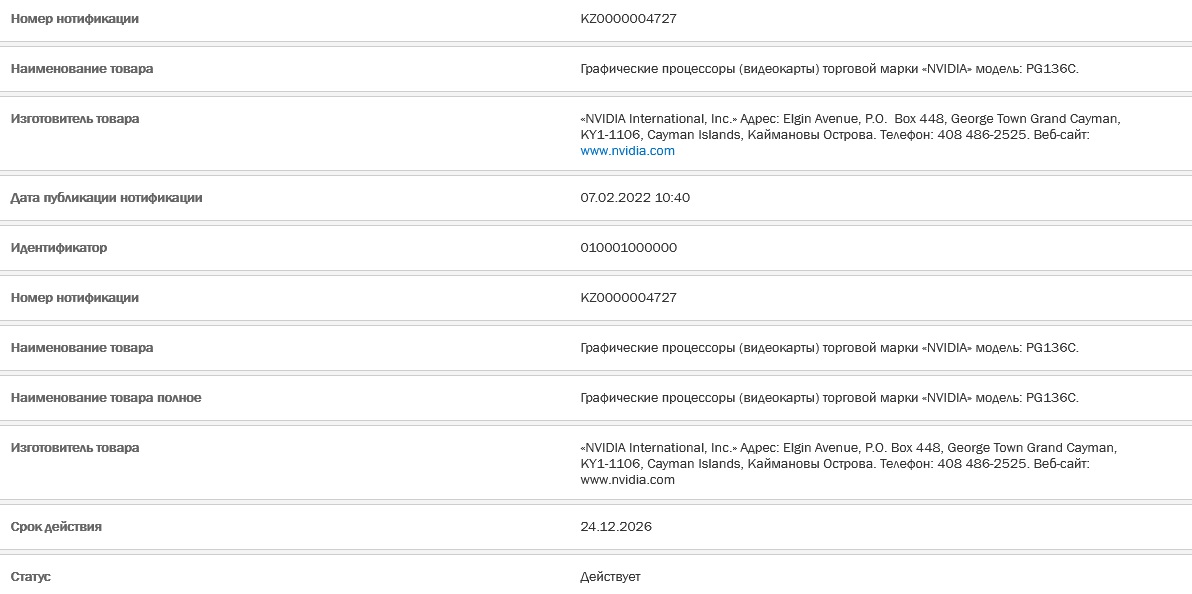
Task: Select the status value Действует
Action: tap(610, 577)
